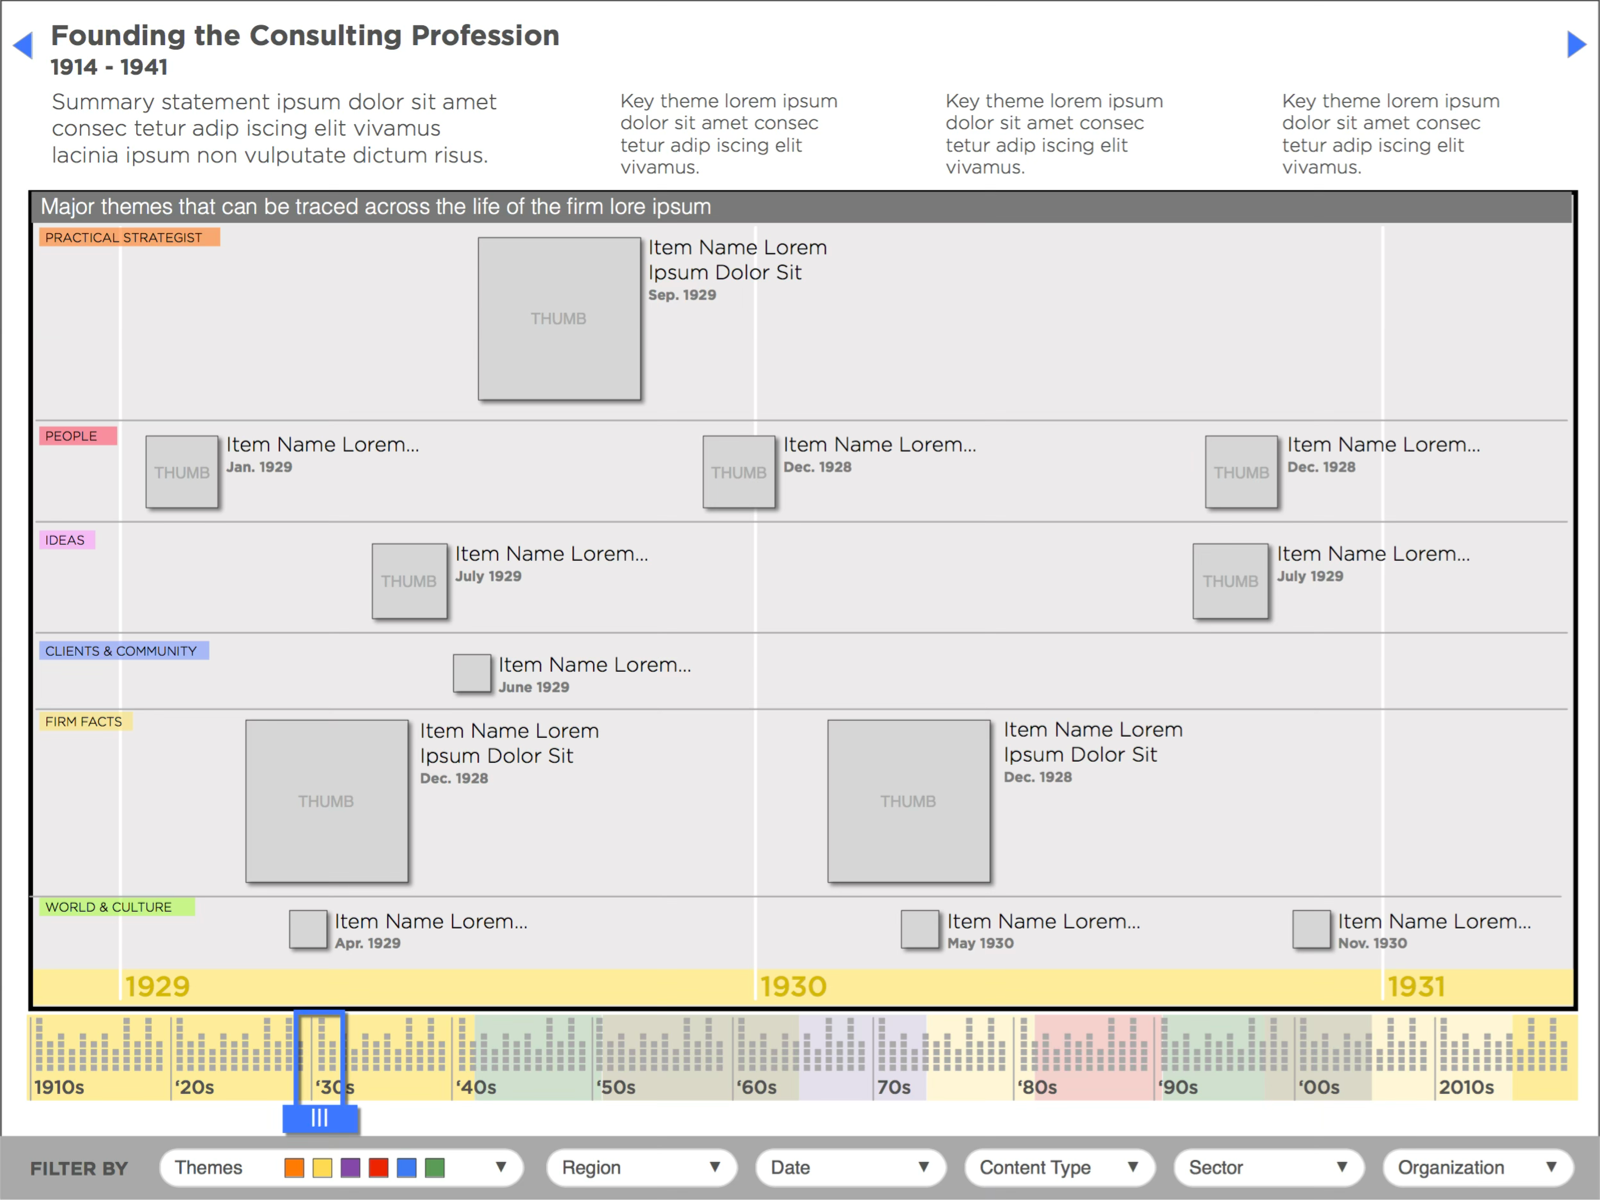The height and width of the screenshot is (1200, 1600).
Task: Open the Themes filter dropdown
Action: pyautogui.click(x=341, y=1168)
